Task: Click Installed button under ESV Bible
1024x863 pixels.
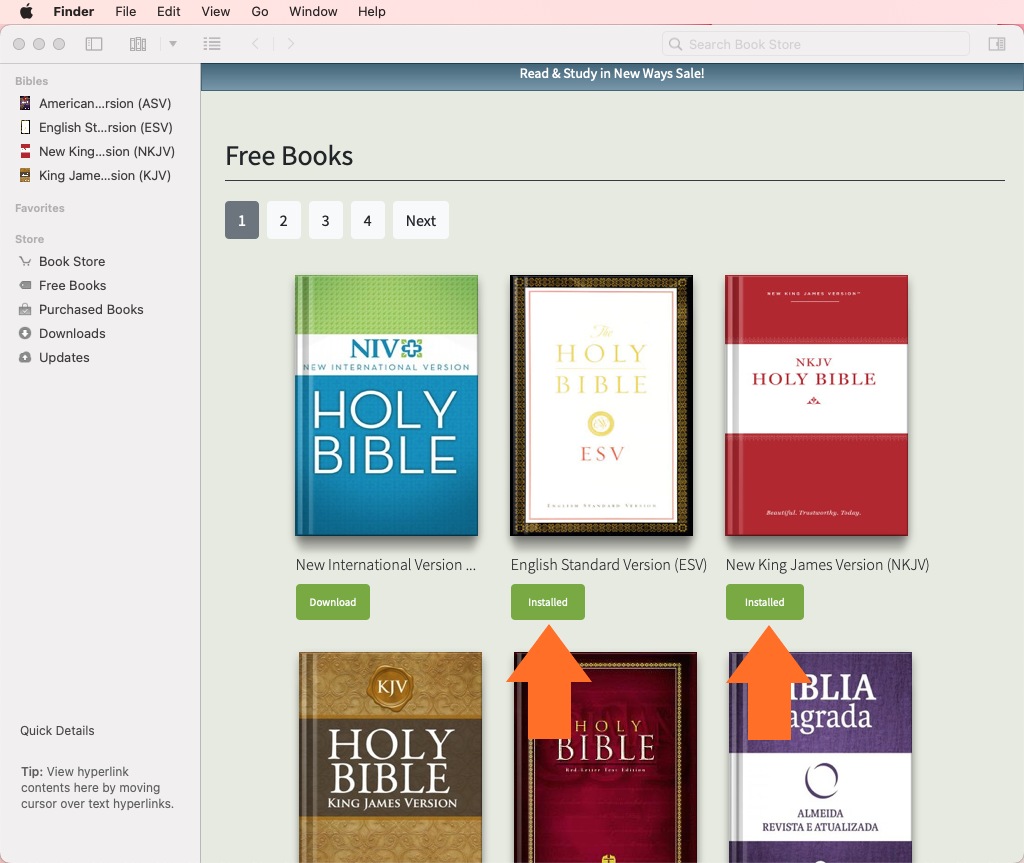Action: tap(547, 602)
